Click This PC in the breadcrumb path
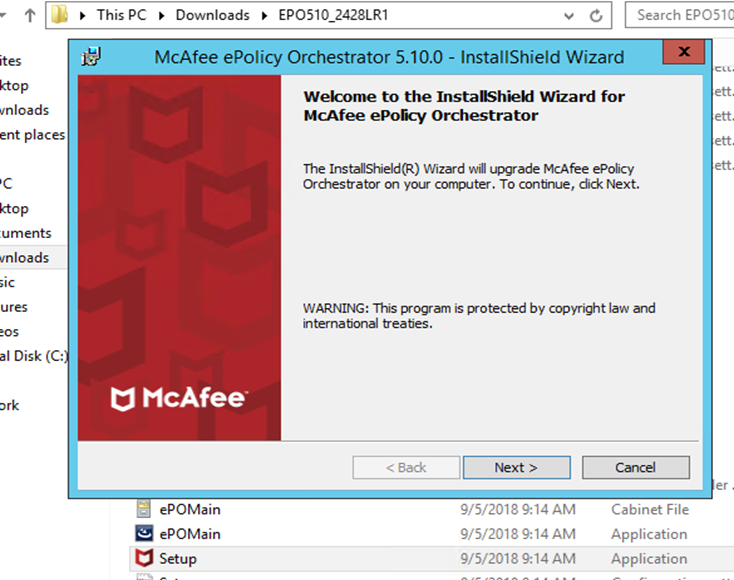Image resolution: width=734 pixels, height=580 pixels. [122, 15]
